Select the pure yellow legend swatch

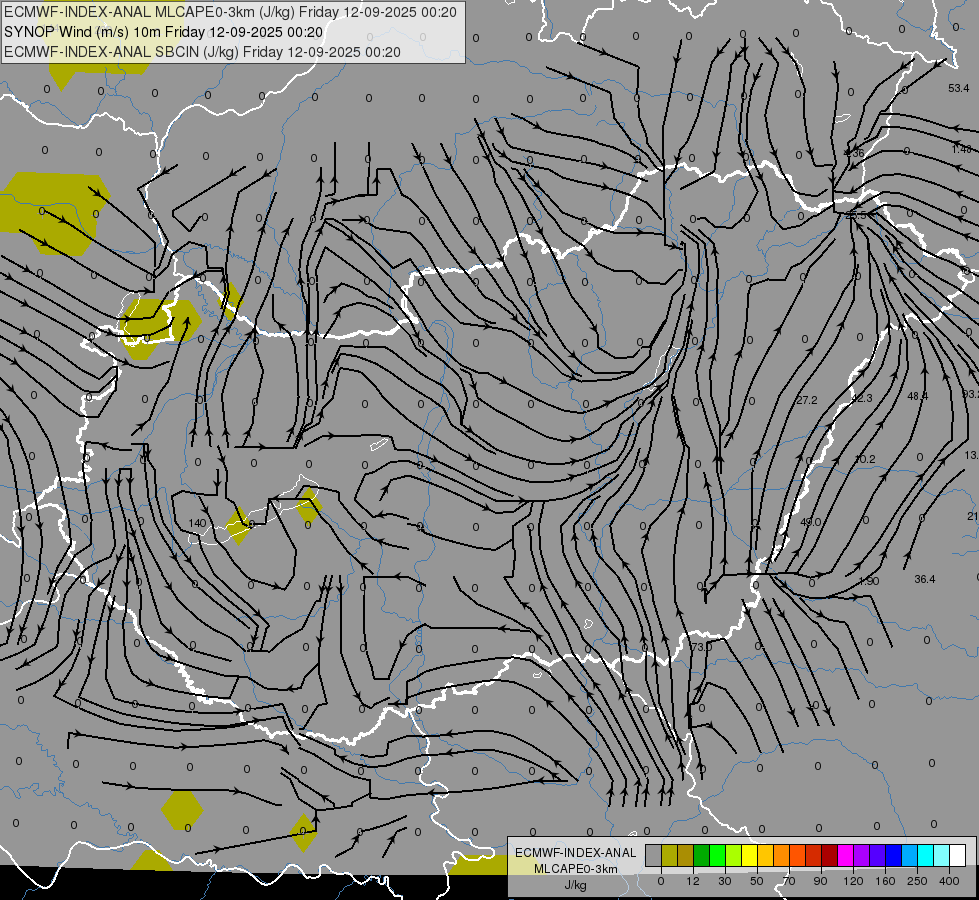pos(750,855)
